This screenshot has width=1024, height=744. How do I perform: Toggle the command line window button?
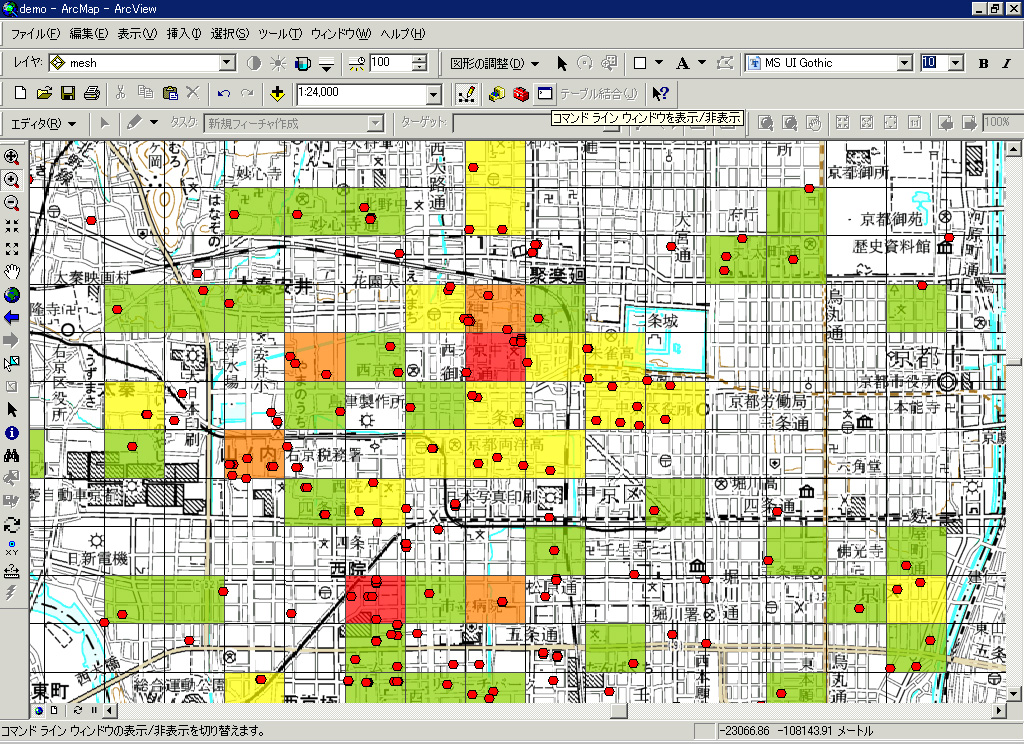(x=545, y=93)
